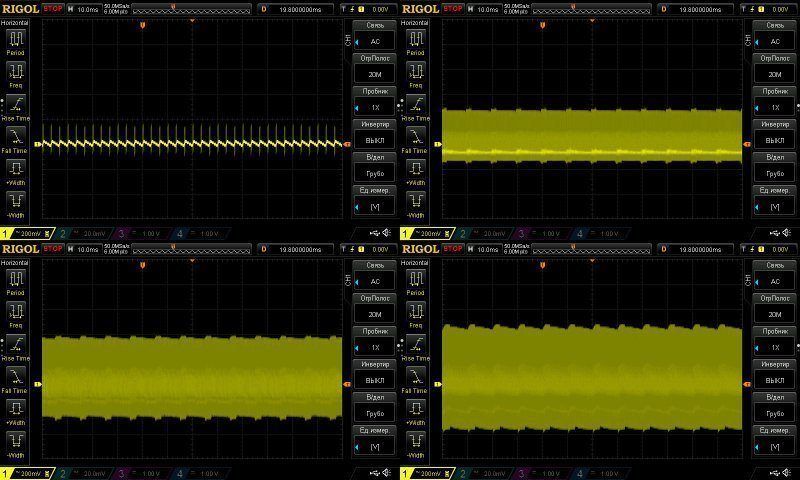Select Freq measurement in top-left scope screen

[16, 75]
